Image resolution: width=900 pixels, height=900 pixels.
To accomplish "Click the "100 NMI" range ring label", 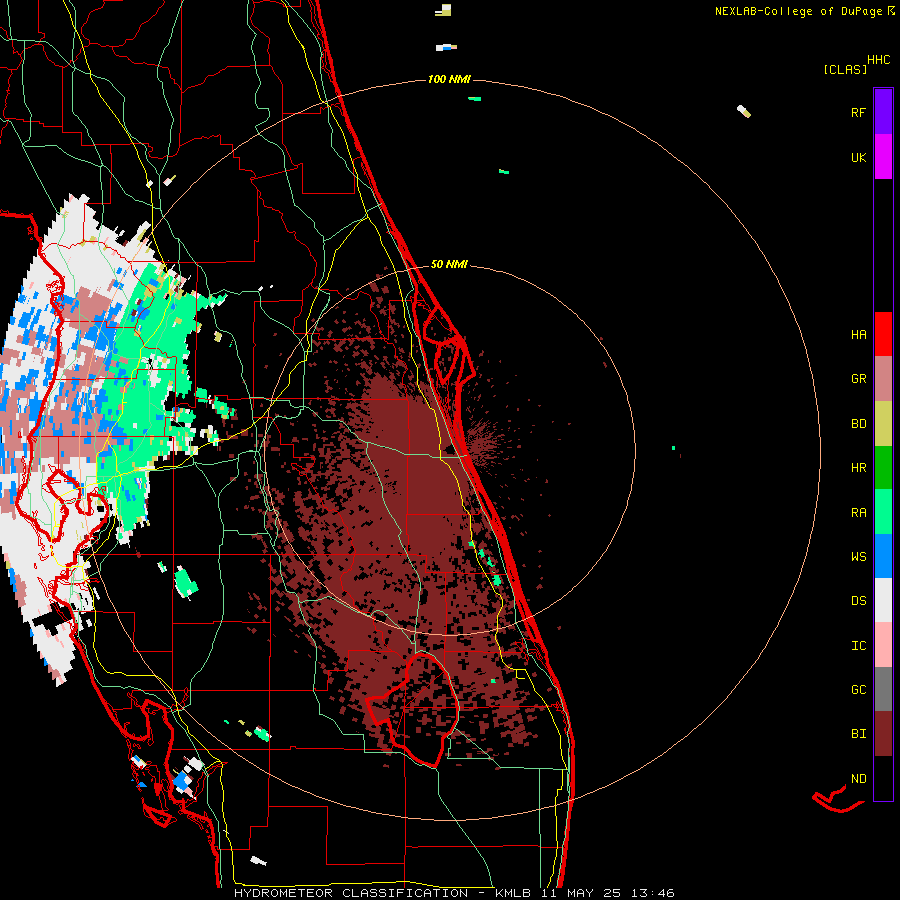I will coord(449,79).
